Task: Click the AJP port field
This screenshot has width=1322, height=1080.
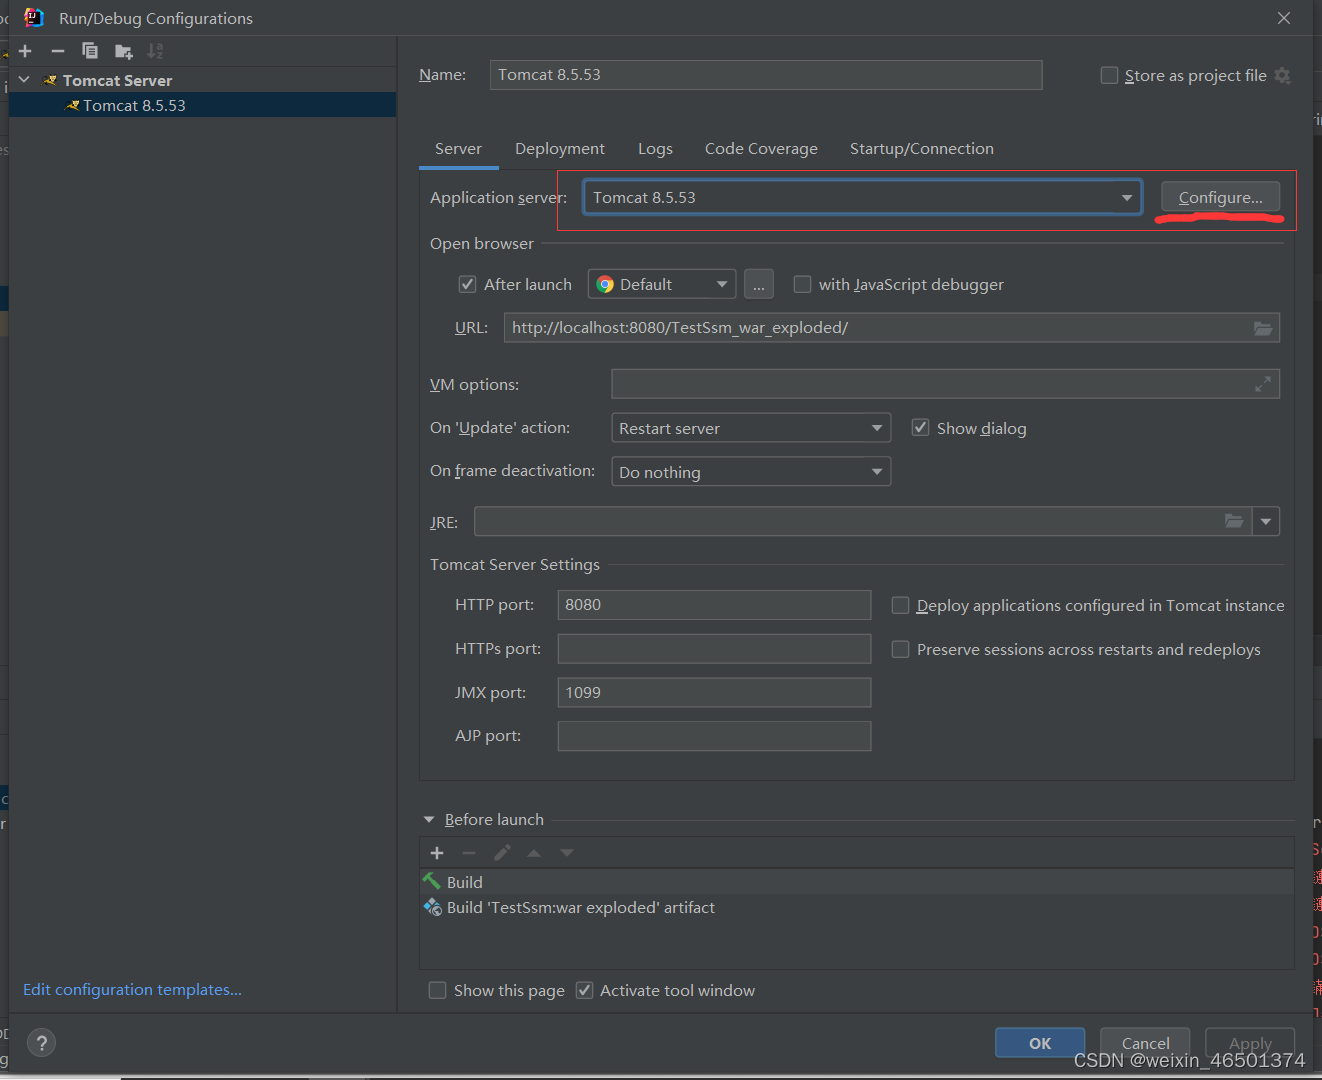Action: pos(714,736)
